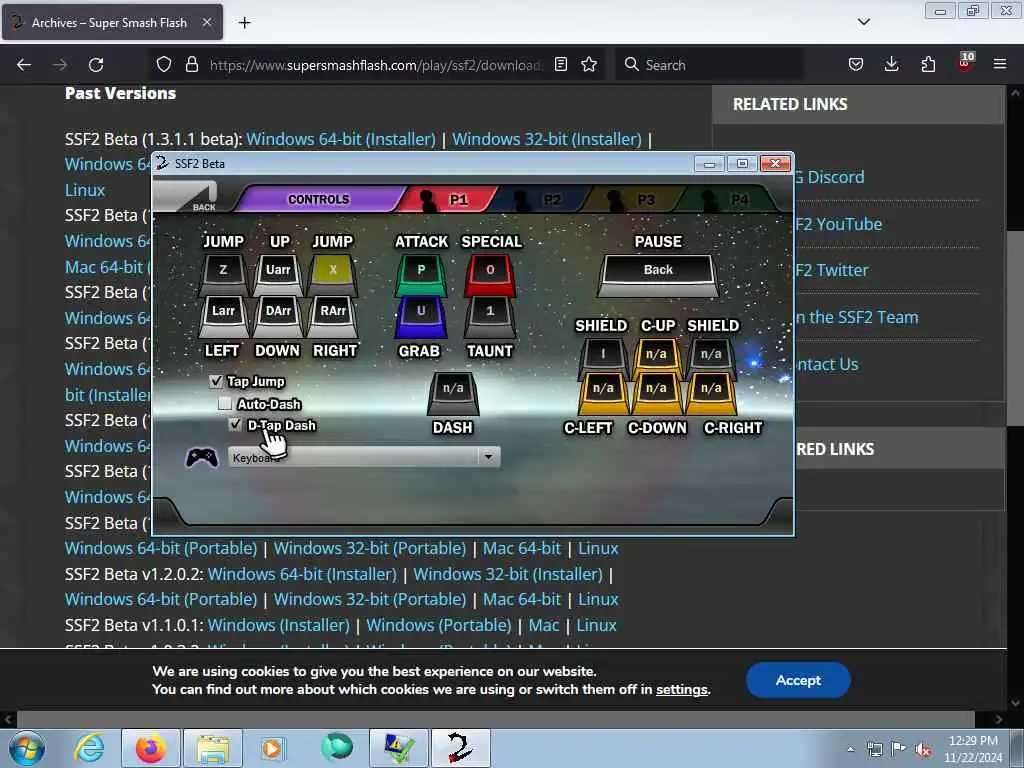The height and width of the screenshot is (768, 1024).
Task: Open the Firefox hamburger menu
Action: pos(1000,65)
